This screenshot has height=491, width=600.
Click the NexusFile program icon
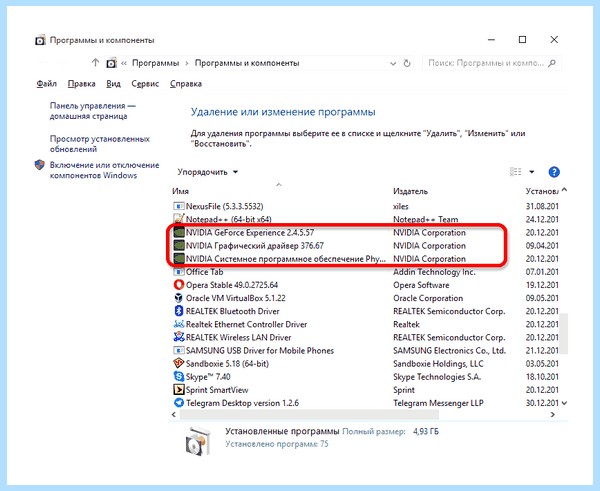tap(178, 206)
